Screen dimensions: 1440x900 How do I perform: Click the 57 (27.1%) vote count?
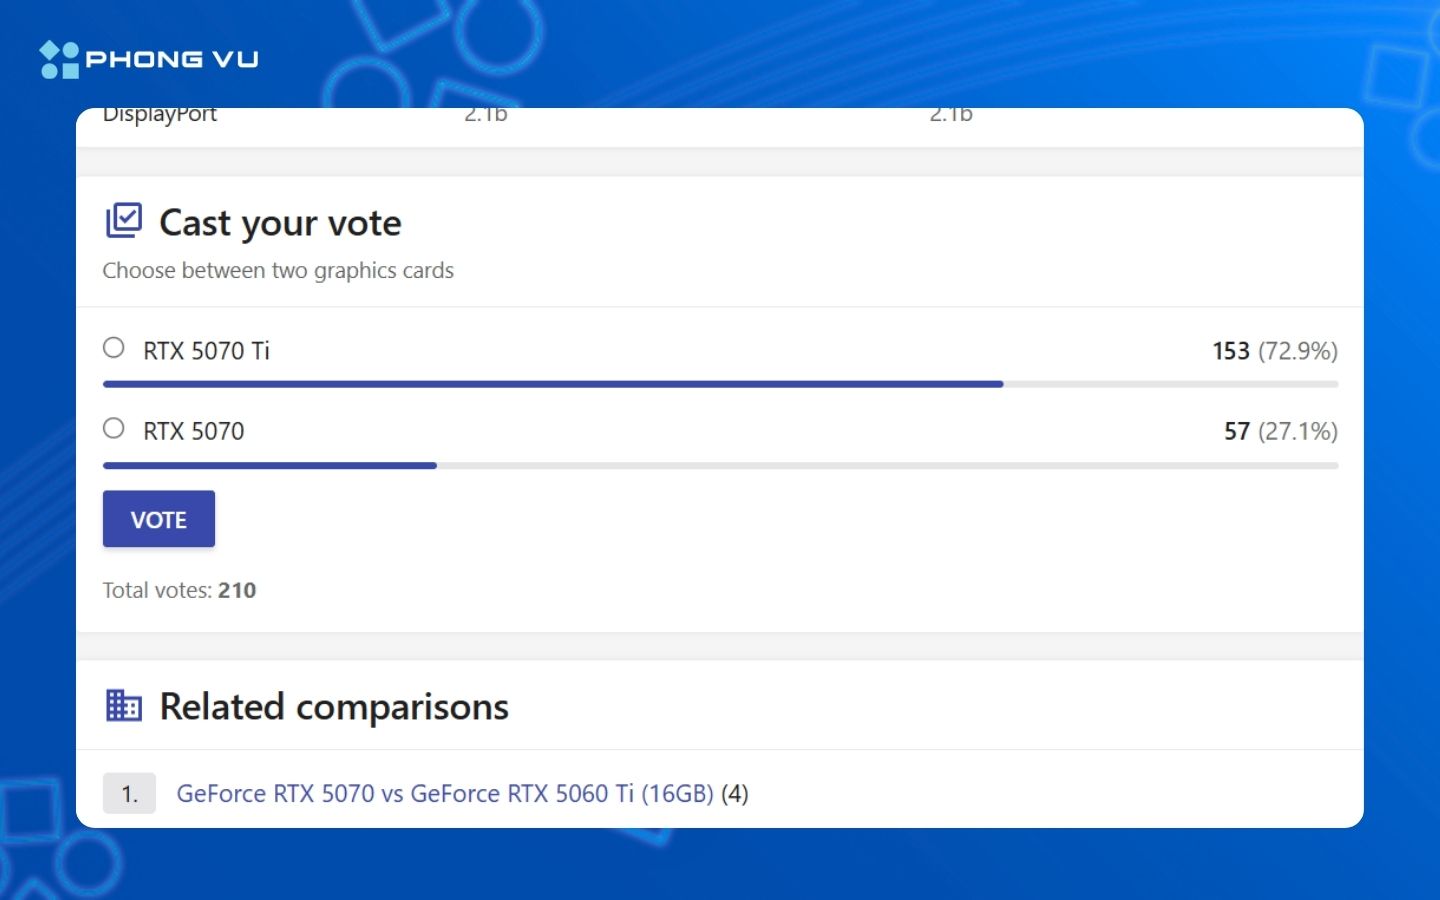(1280, 431)
